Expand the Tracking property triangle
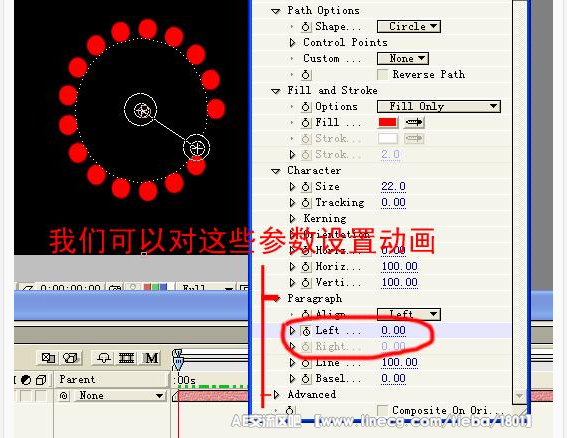 (x=292, y=203)
